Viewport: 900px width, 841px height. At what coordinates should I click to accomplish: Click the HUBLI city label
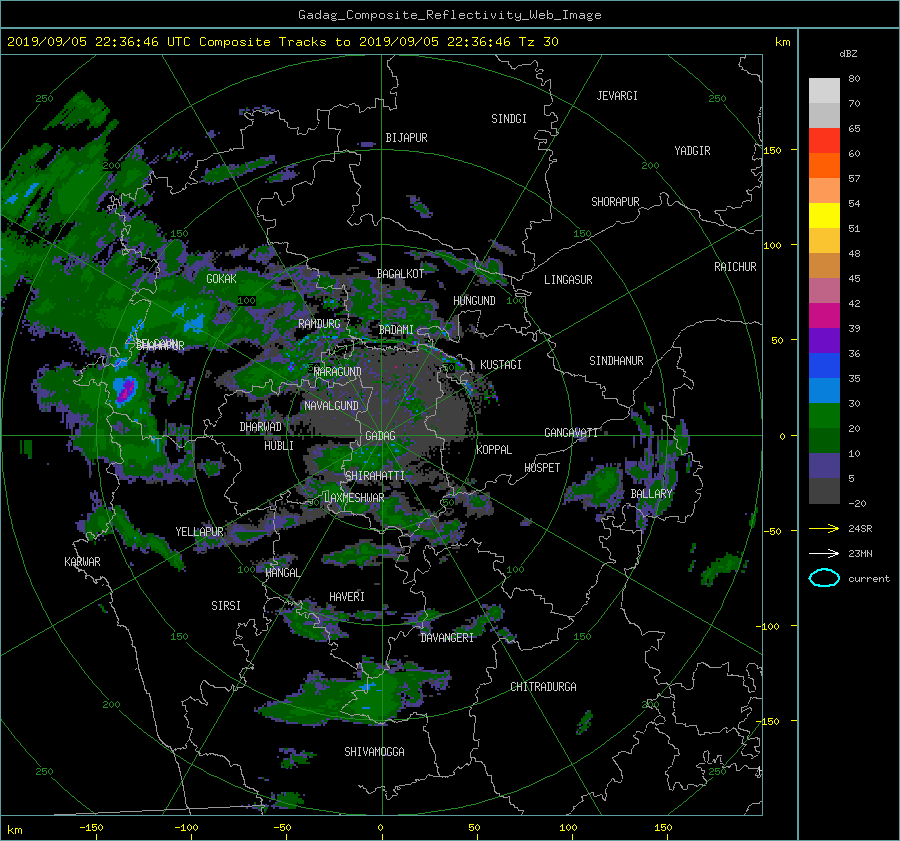pos(279,446)
